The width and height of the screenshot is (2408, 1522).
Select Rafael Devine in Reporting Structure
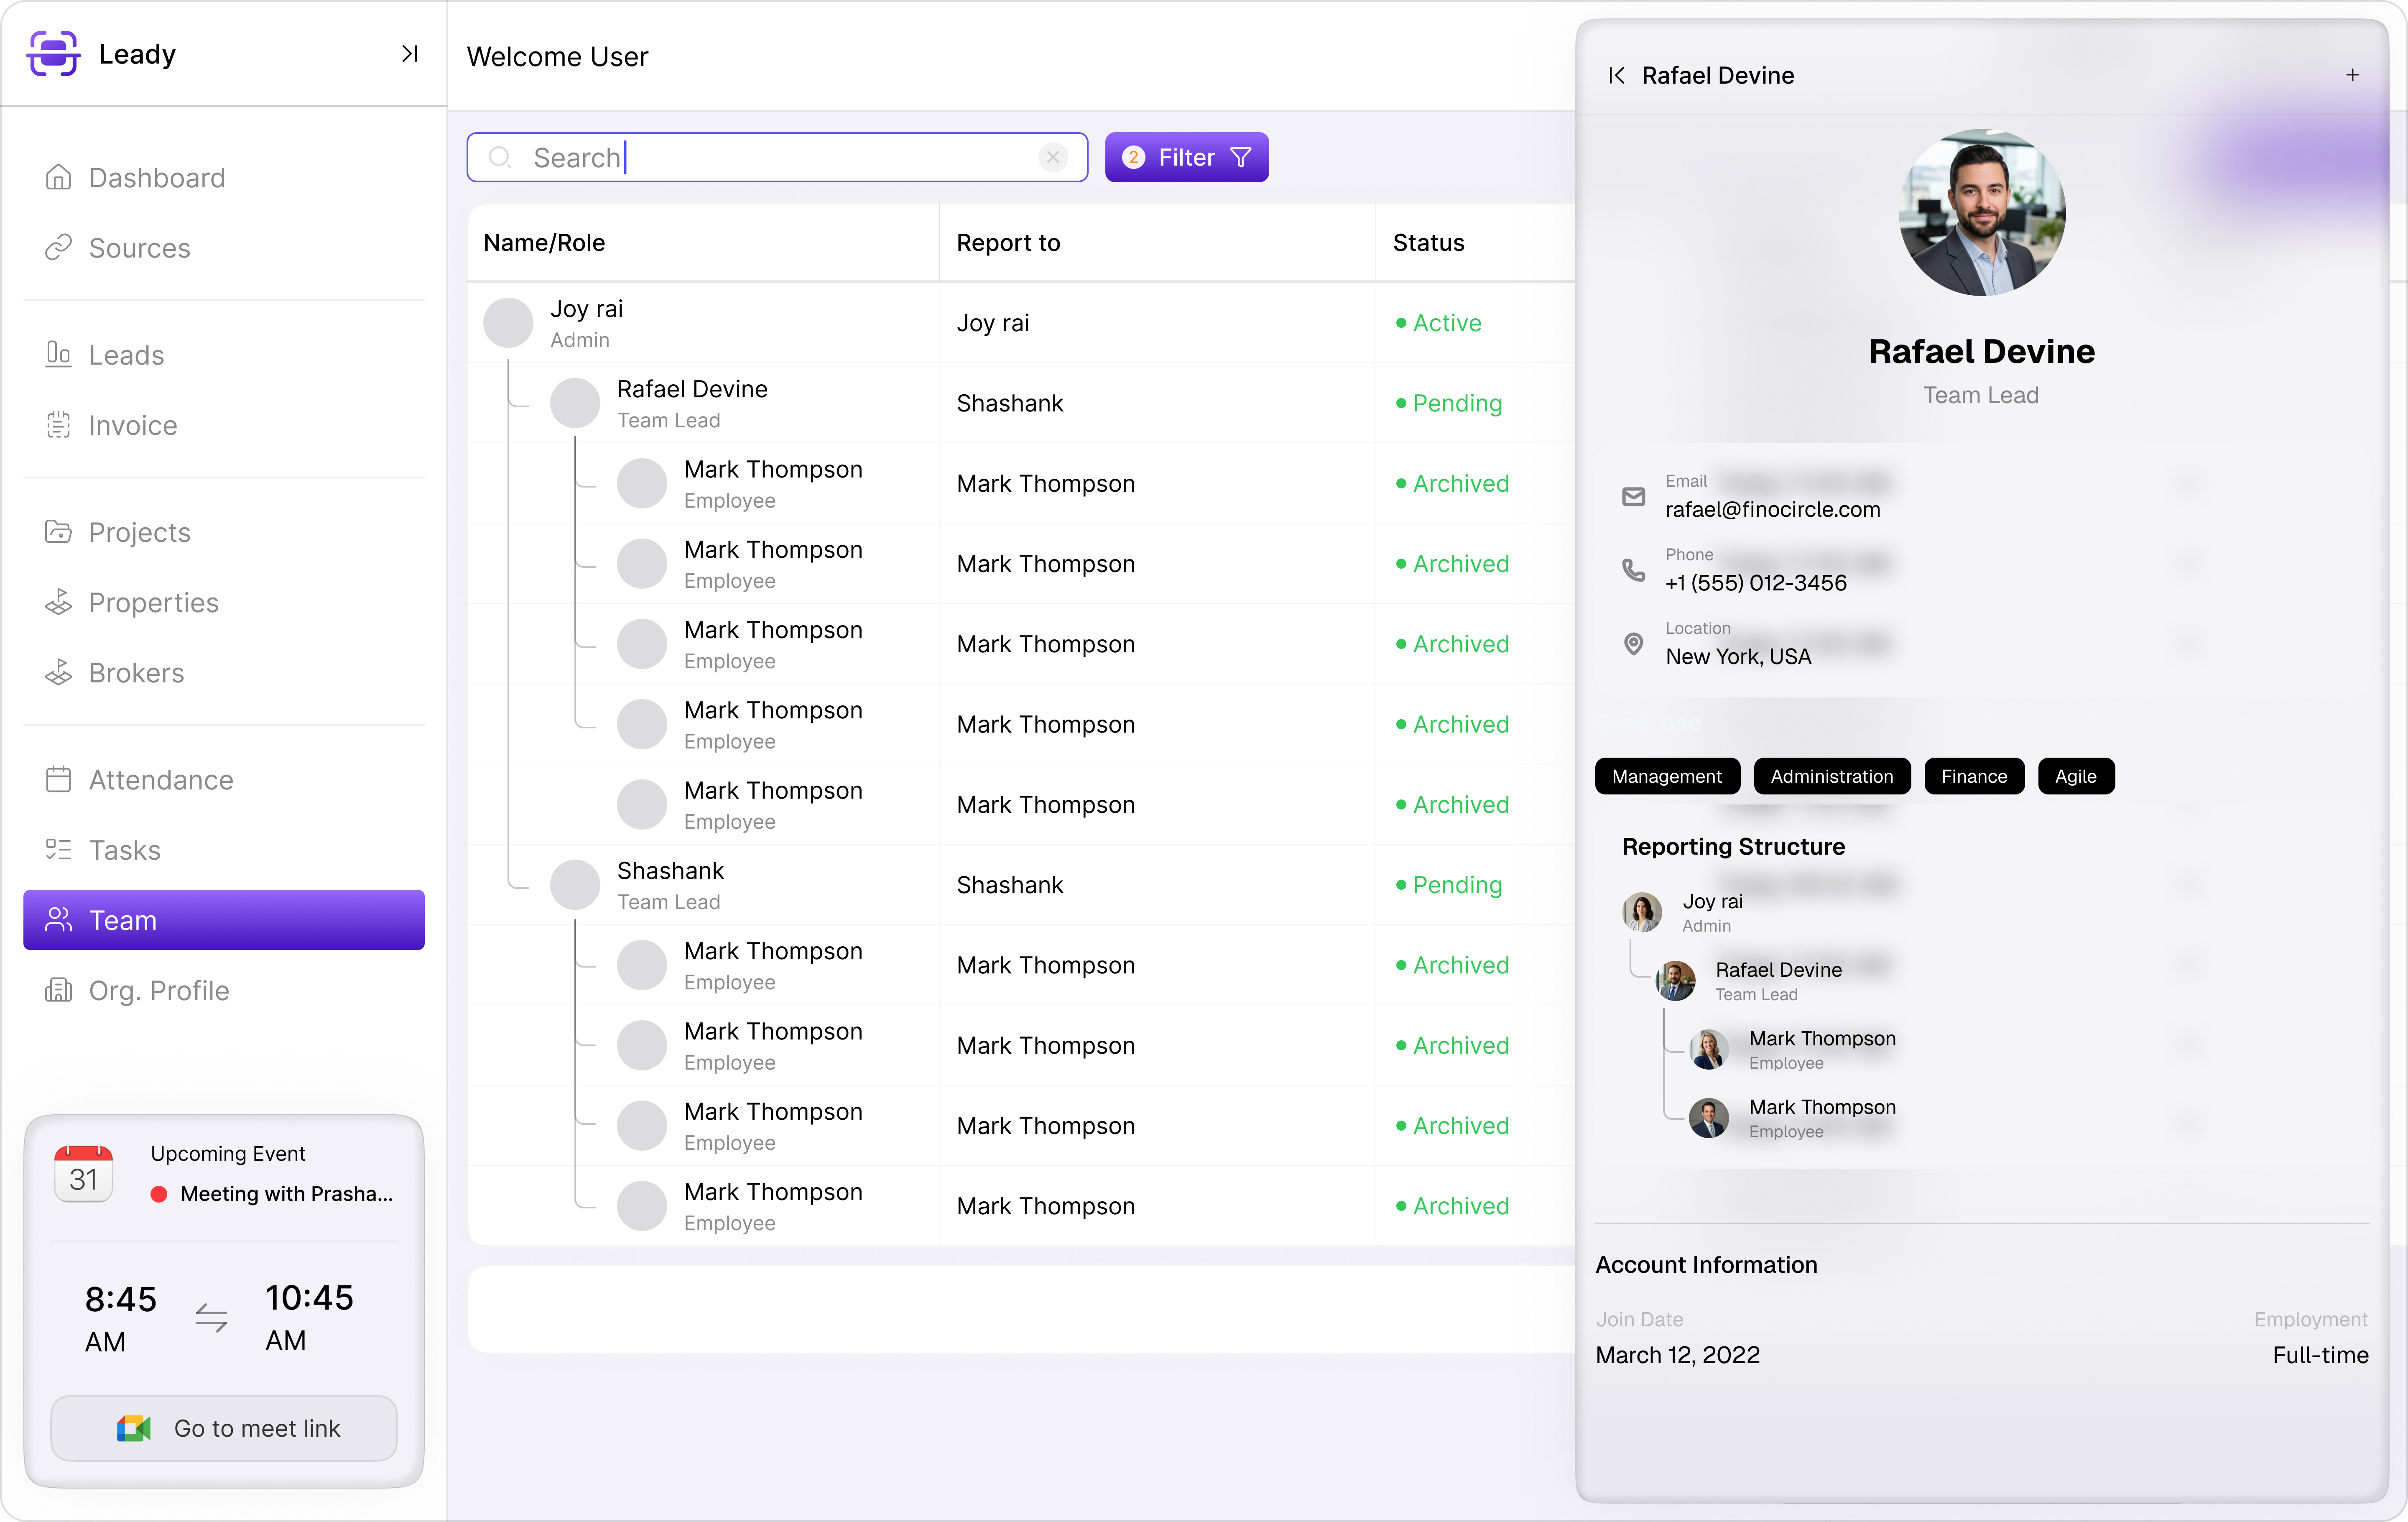(x=1750, y=981)
